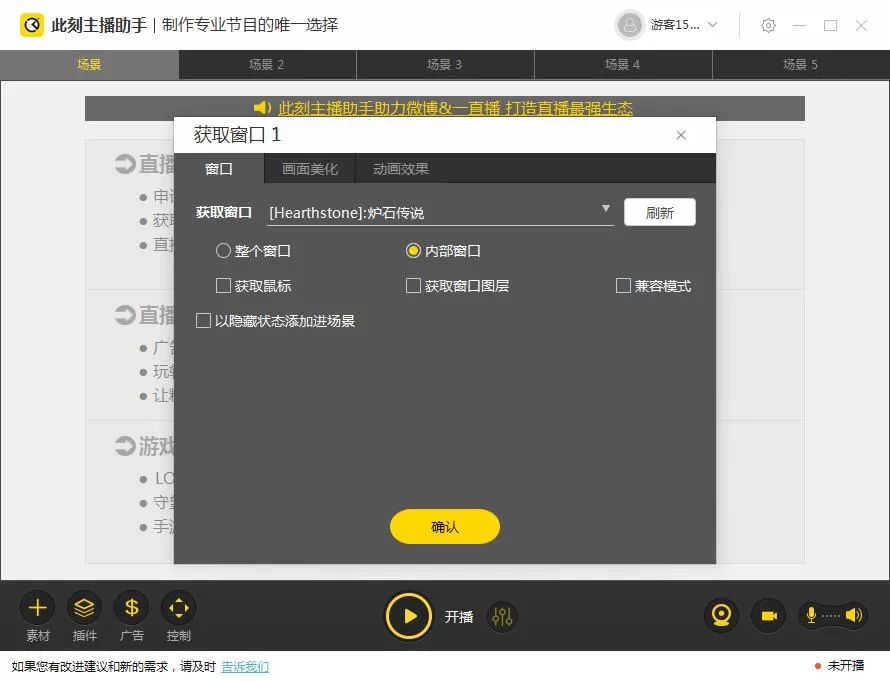This screenshot has height=681, width=890.
Task: Enable the 获取窗口图层 checkbox
Action: click(413, 285)
